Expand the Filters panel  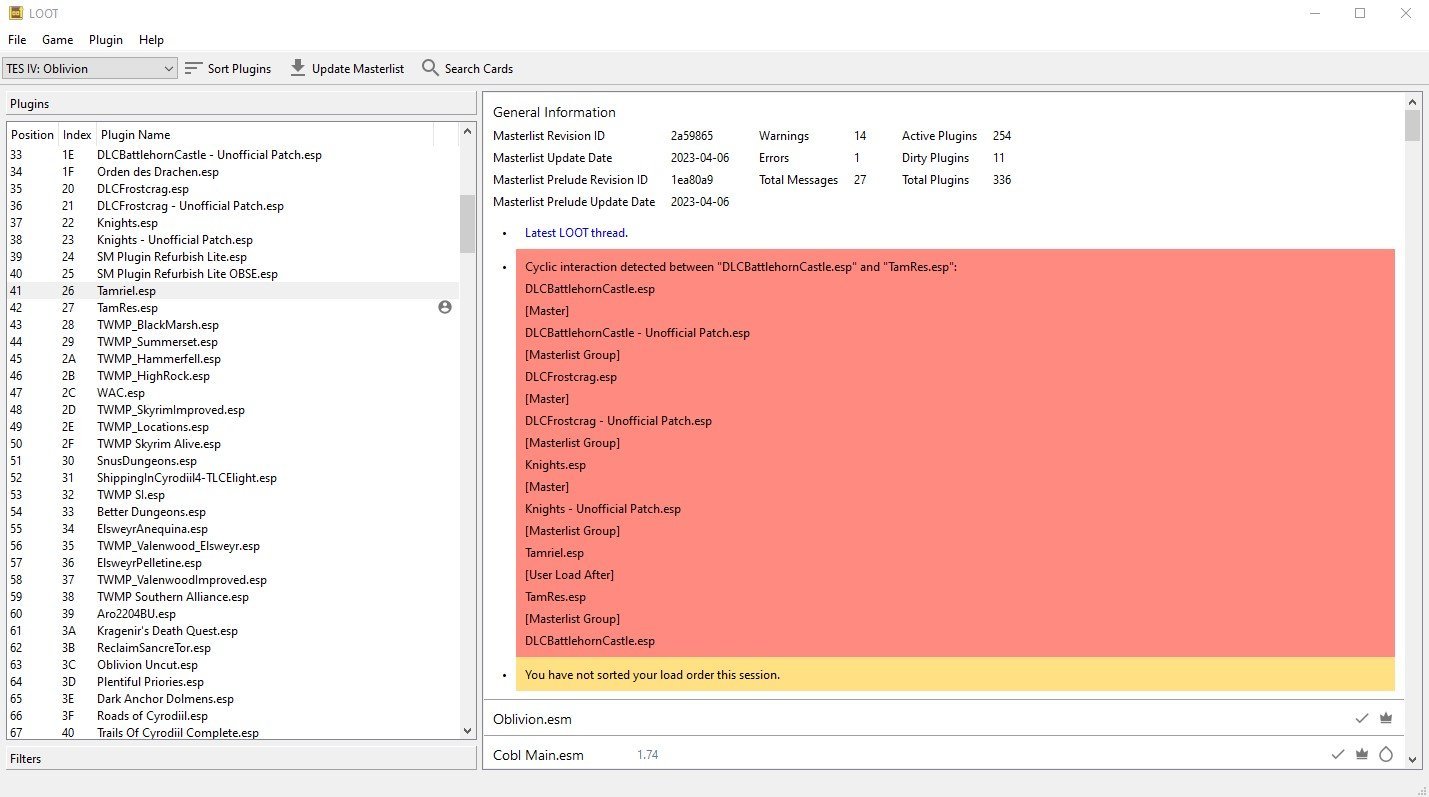240,759
